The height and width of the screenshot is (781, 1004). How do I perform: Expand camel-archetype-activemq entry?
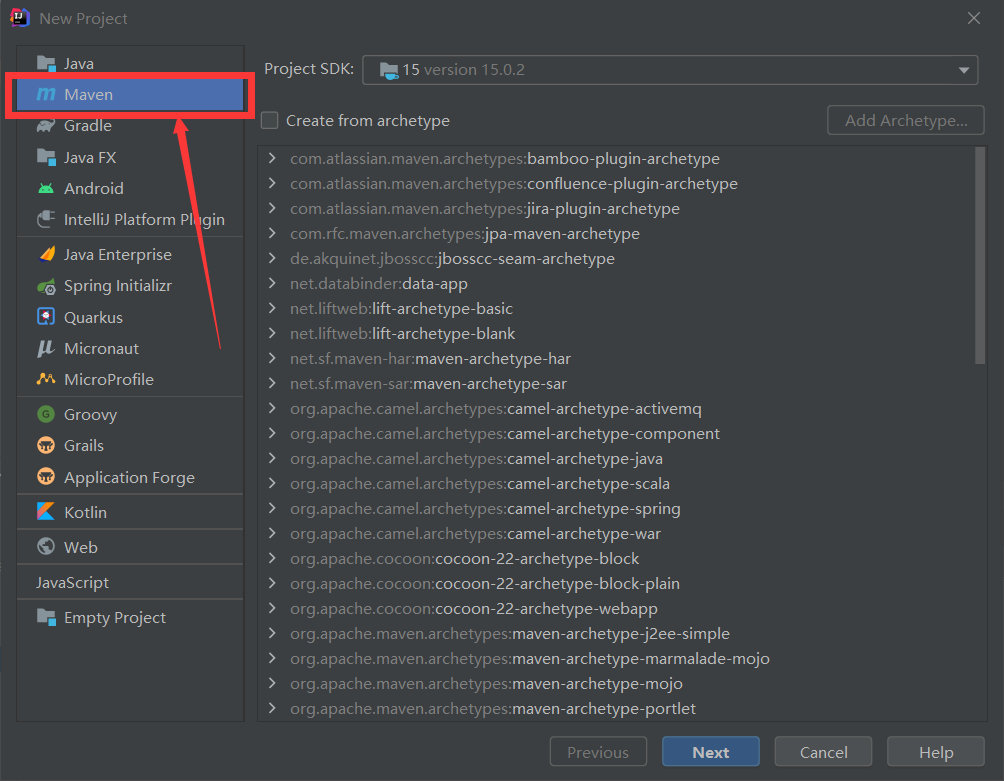pos(272,408)
